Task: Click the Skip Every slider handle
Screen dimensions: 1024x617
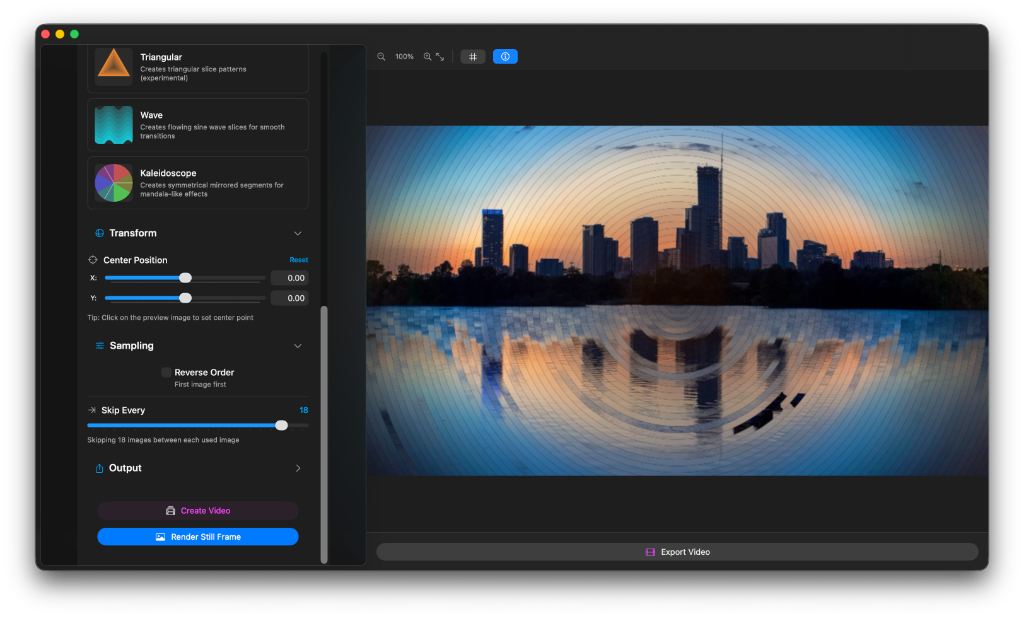Action: point(281,425)
